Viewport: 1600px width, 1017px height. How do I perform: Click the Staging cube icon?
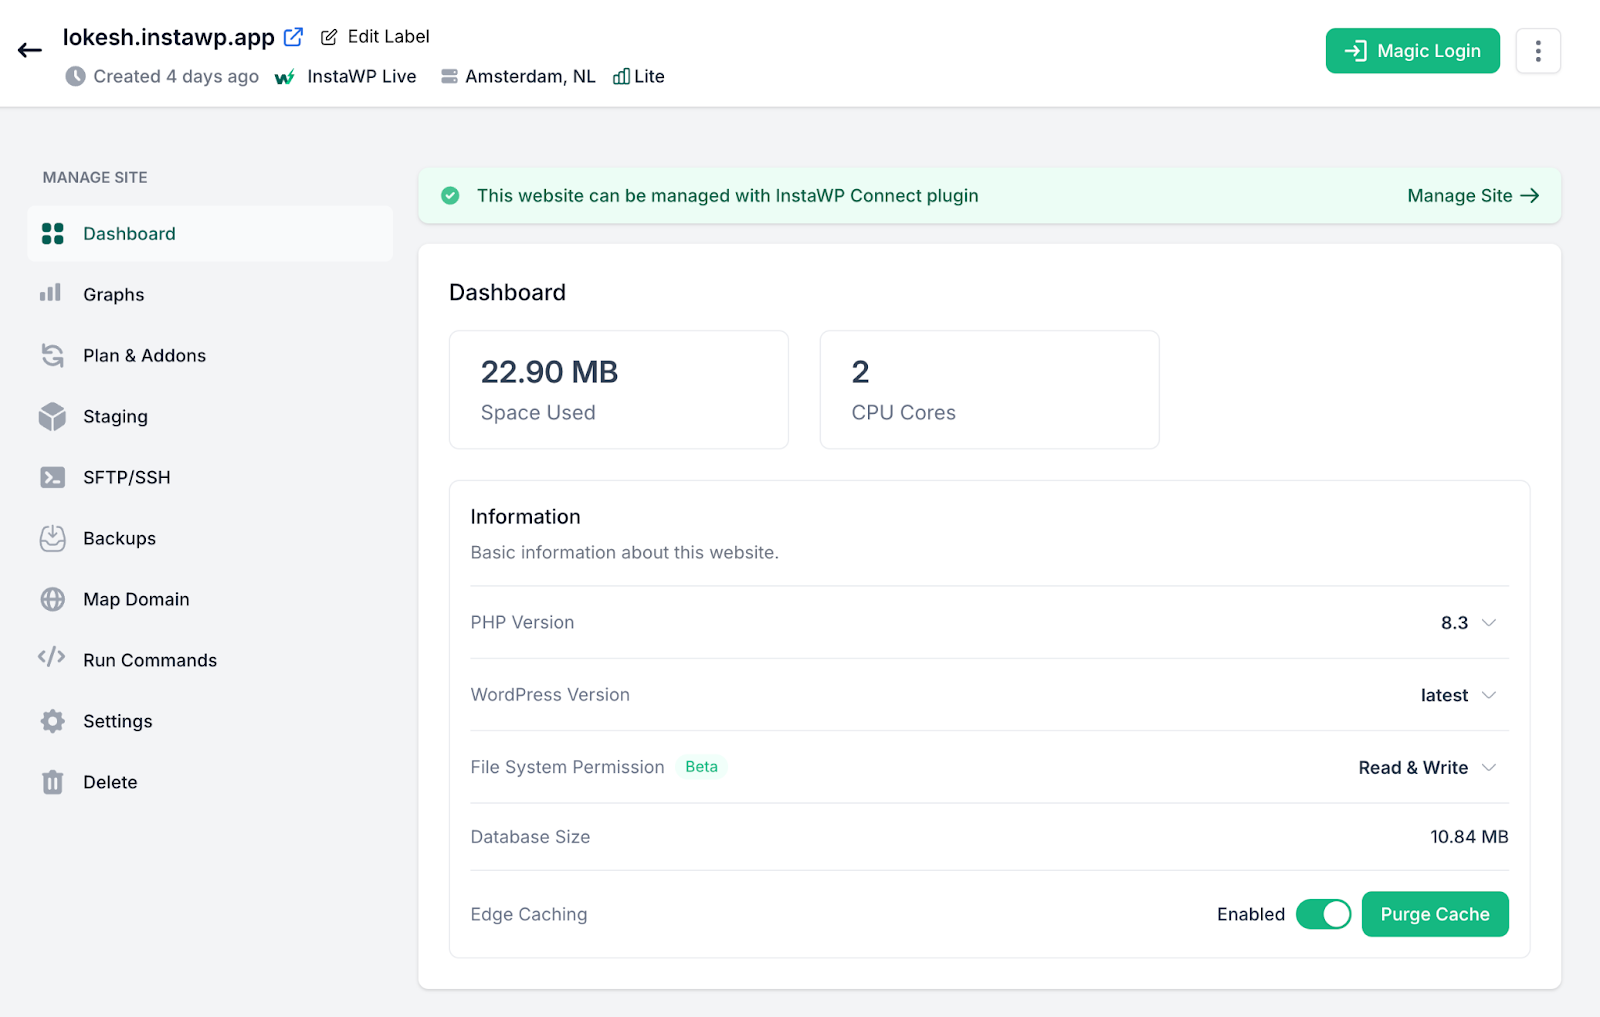[x=52, y=416]
